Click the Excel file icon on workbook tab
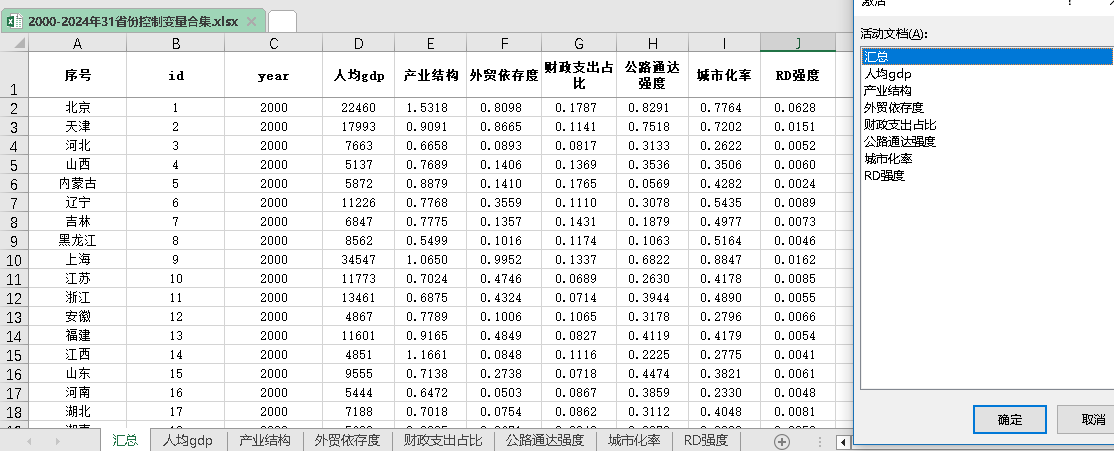Image resolution: width=1114 pixels, height=451 pixels. [x=14, y=21]
